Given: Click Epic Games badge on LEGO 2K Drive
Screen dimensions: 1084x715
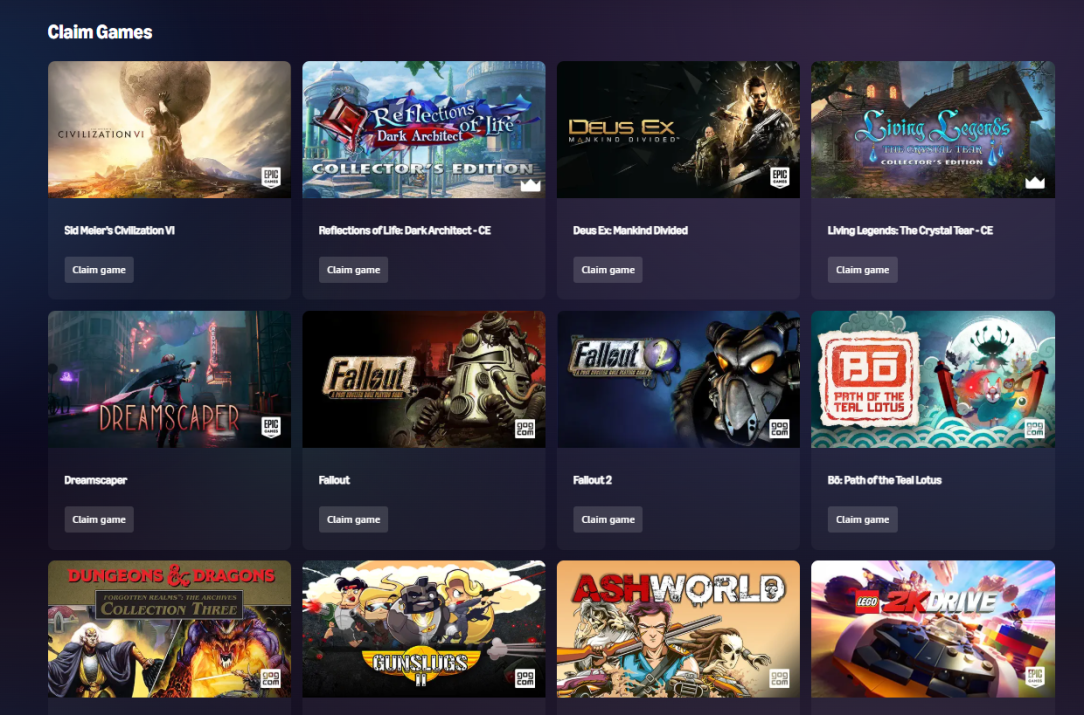Looking at the screenshot, I should point(1034,677).
